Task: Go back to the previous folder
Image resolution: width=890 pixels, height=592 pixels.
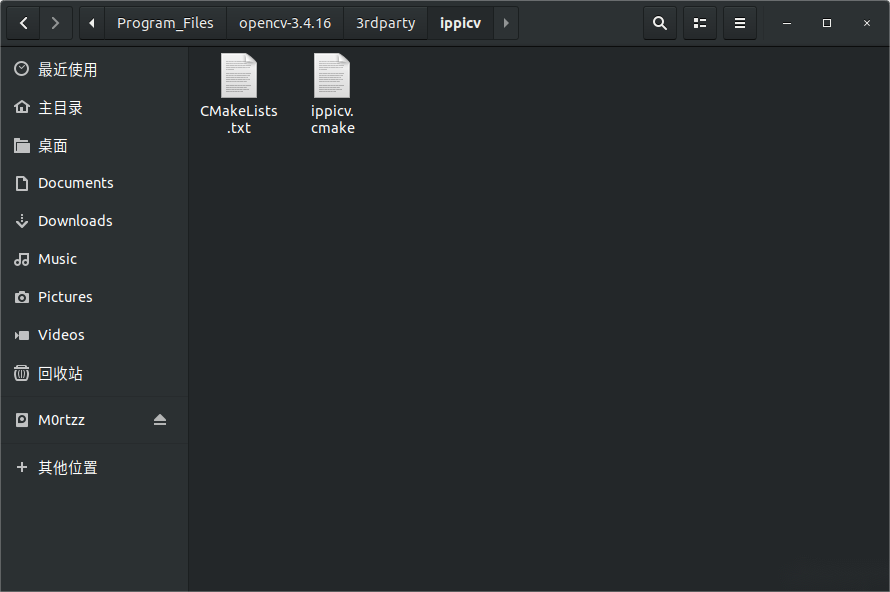Action: coord(23,23)
